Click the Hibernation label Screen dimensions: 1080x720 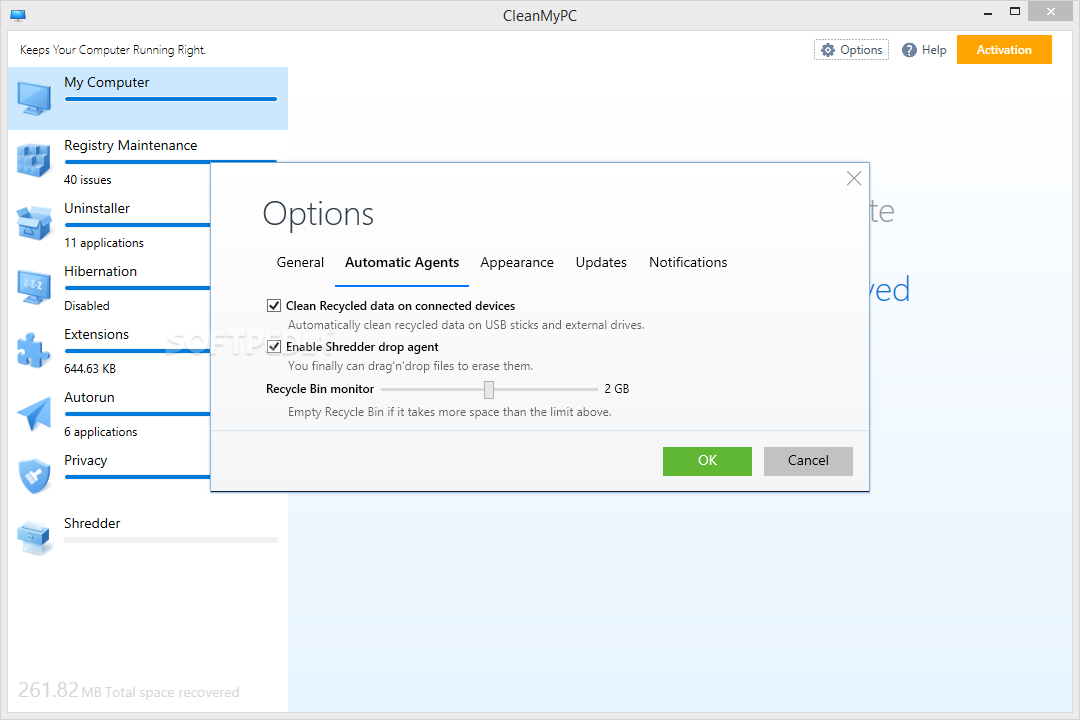tap(100, 271)
